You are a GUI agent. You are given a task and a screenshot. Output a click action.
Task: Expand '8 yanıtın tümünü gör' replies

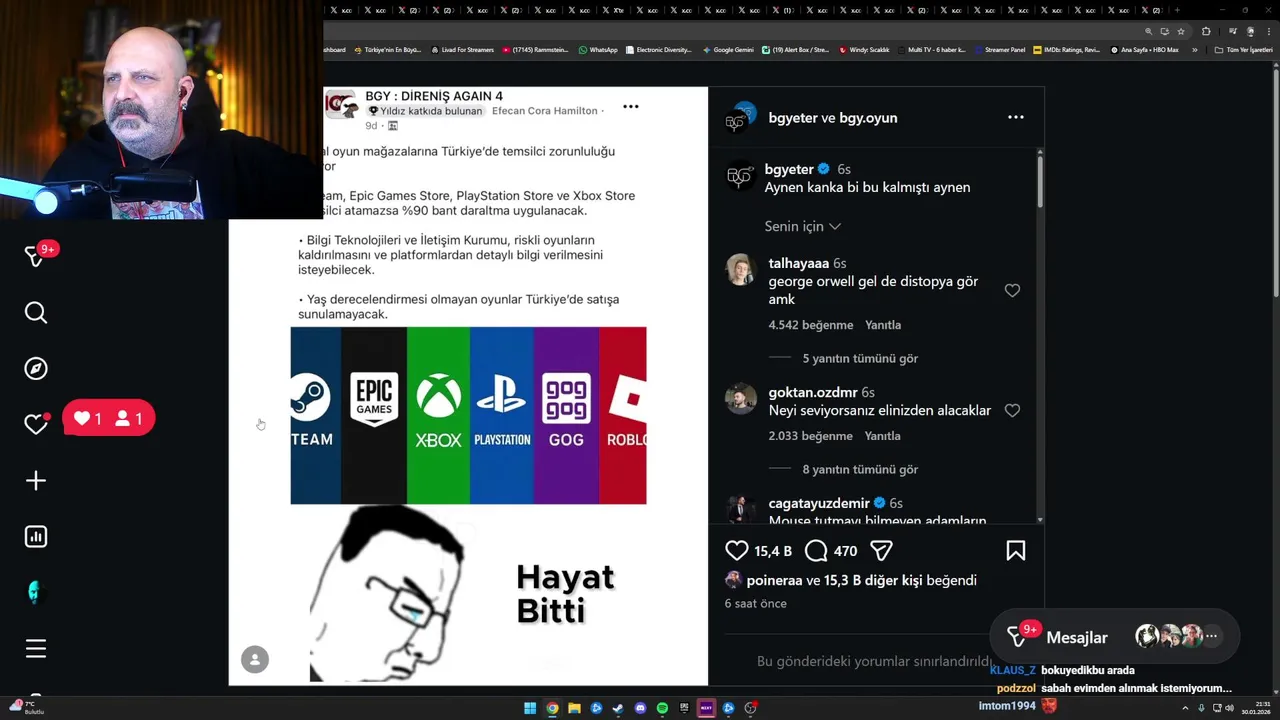860,469
